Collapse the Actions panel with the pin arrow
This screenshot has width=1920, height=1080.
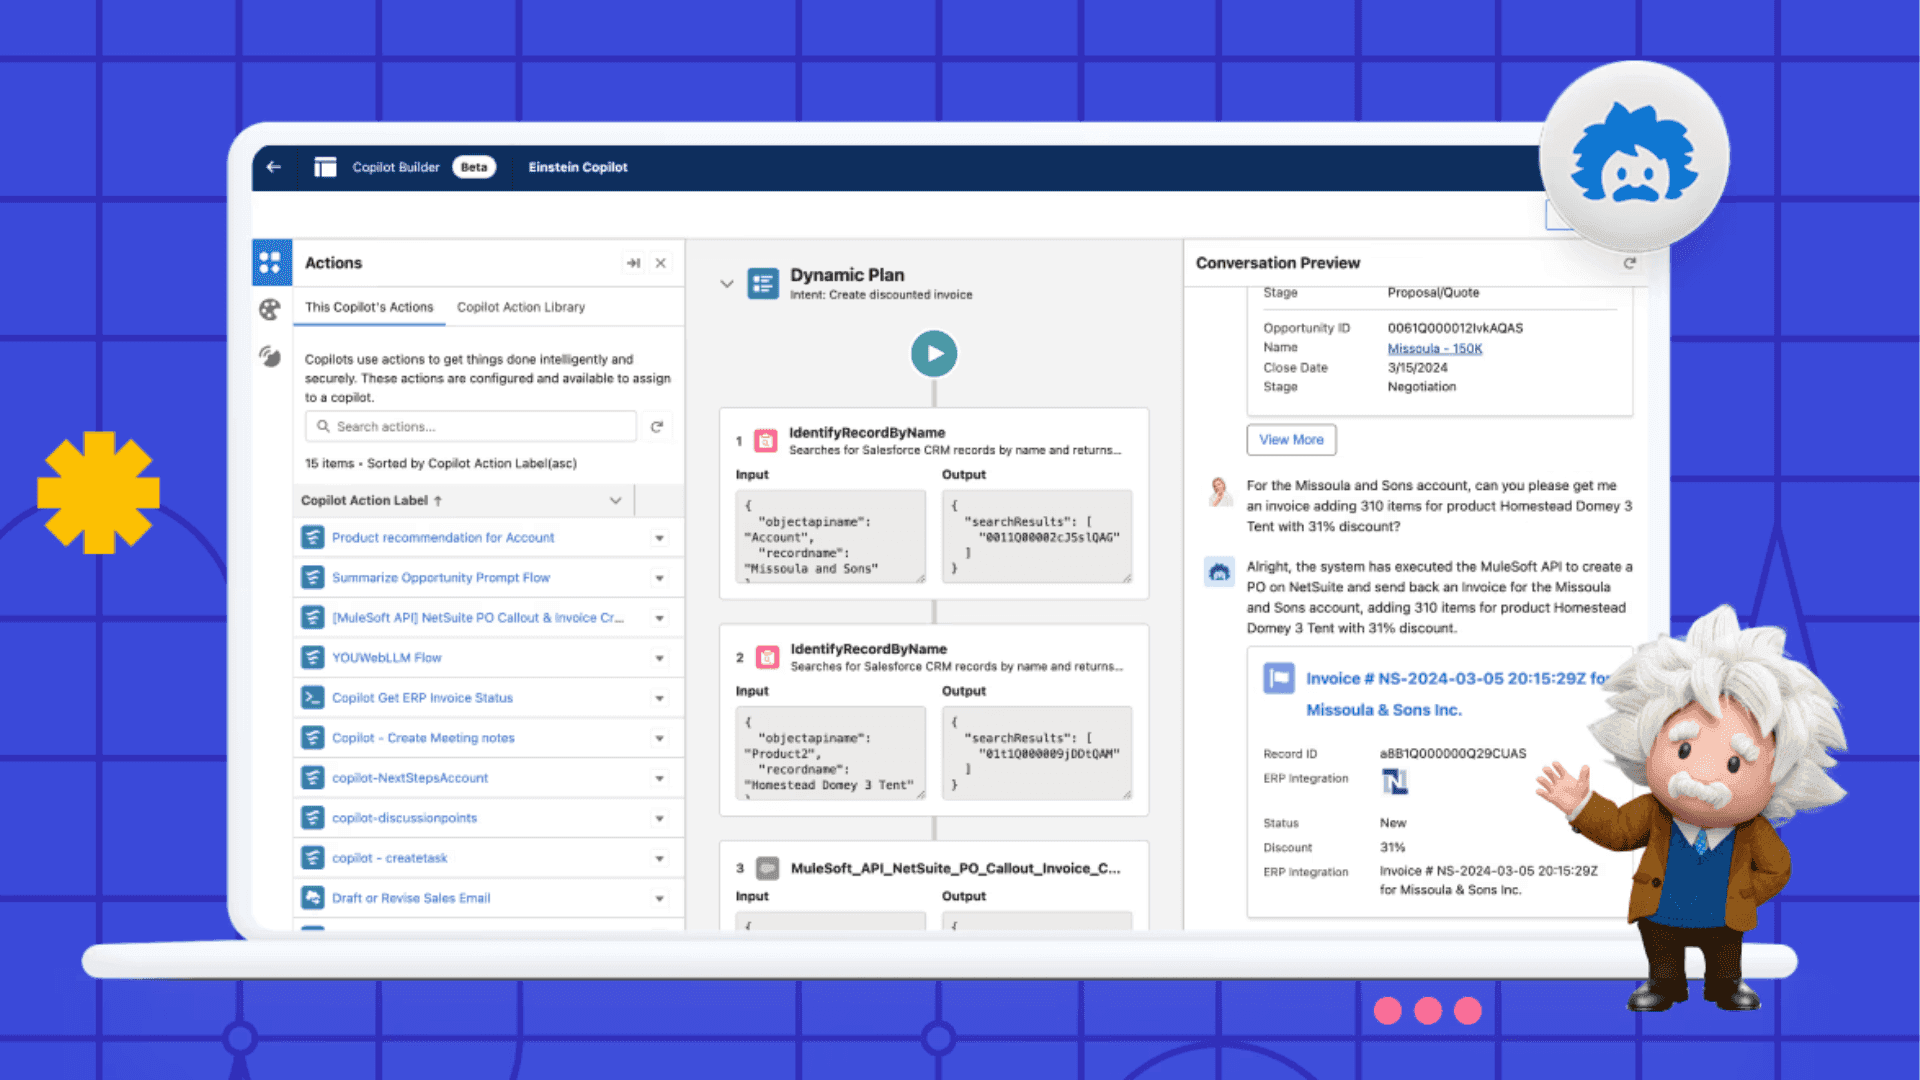pos(633,263)
